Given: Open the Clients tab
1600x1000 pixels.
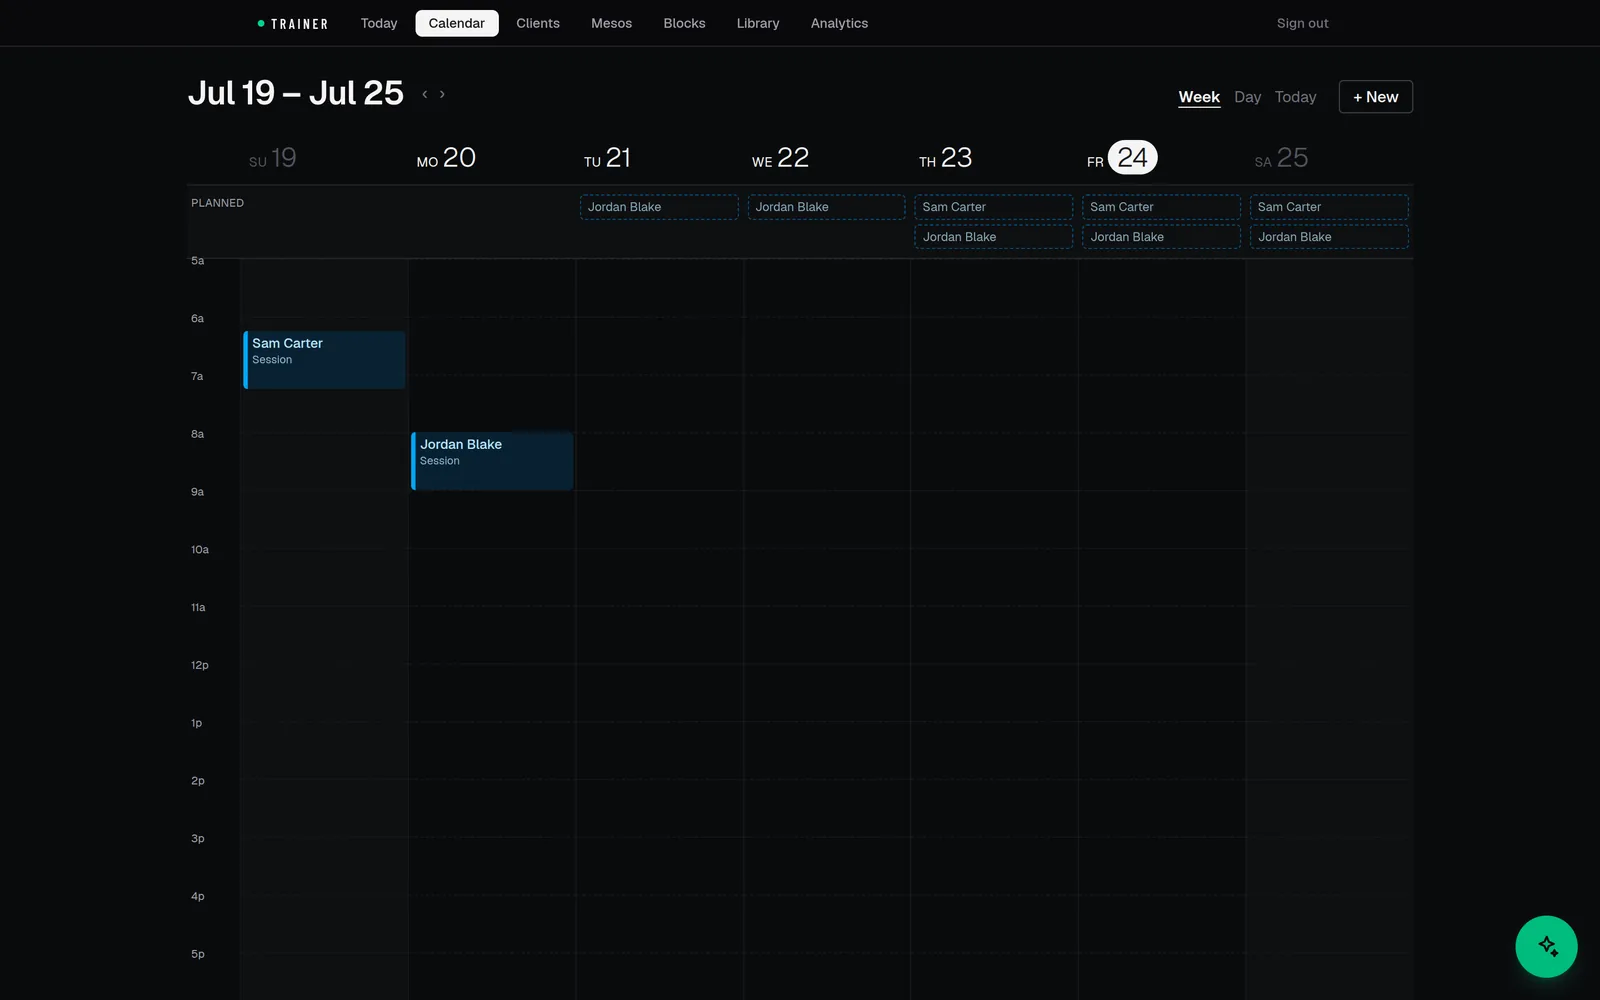Looking at the screenshot, I should pos(538,23).
